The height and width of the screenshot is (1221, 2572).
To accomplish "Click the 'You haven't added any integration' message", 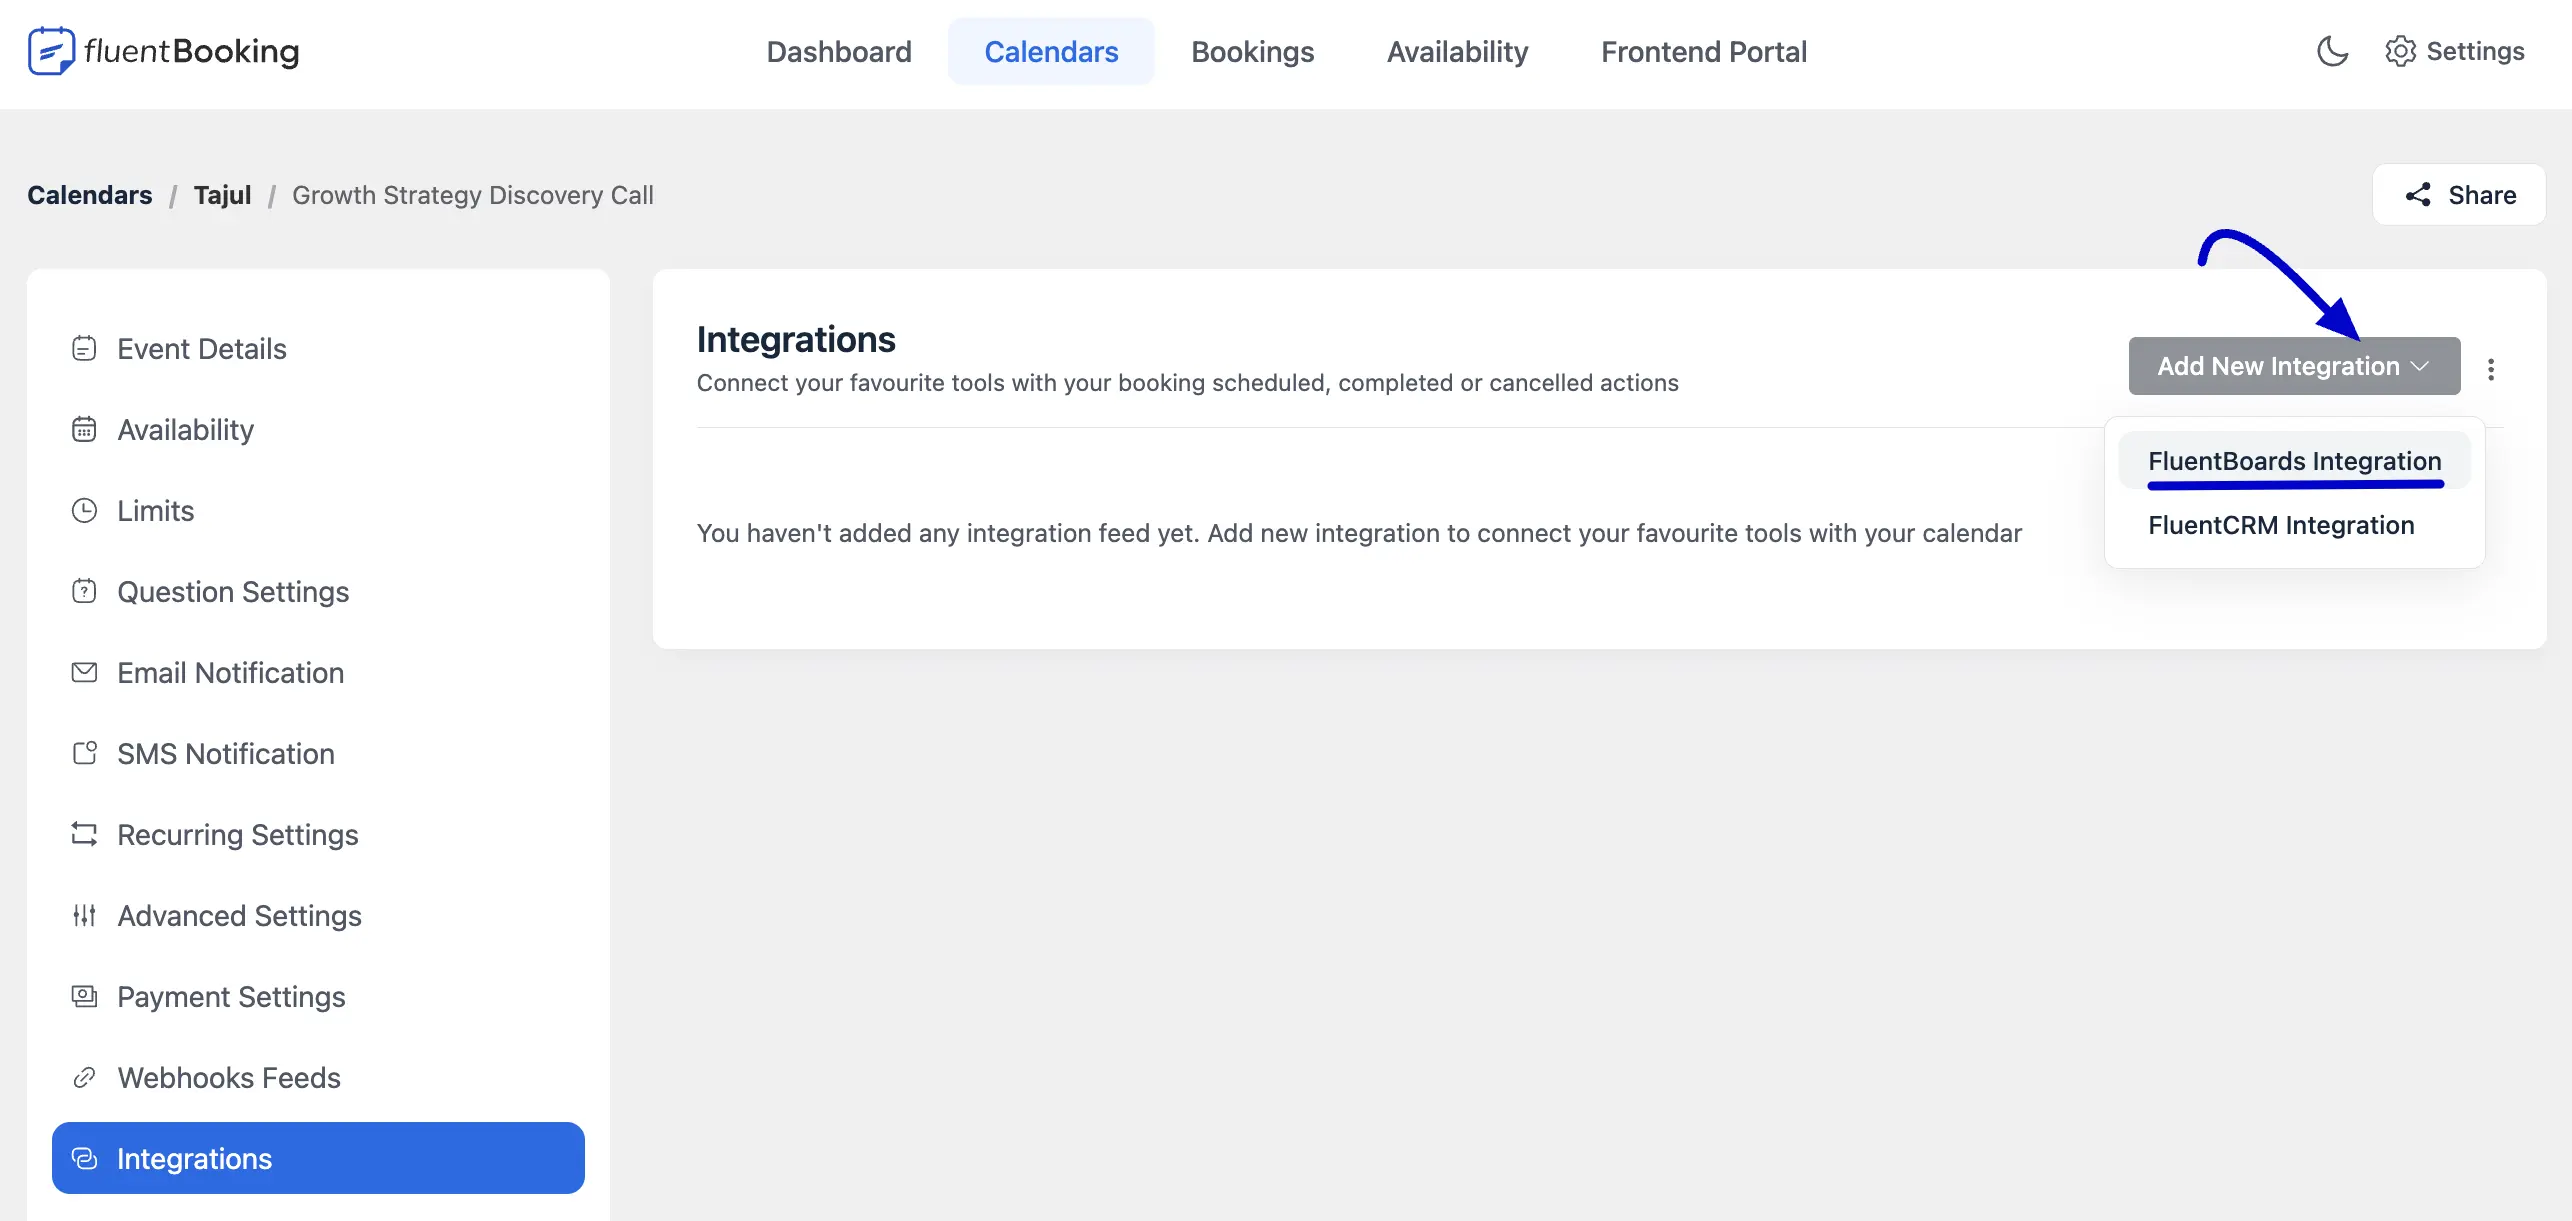I will [x=1359, y=533].
